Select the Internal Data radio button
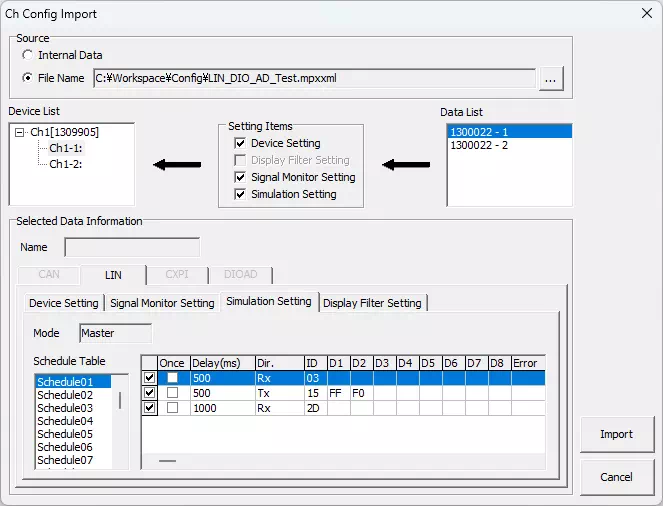 coord(27,55)
